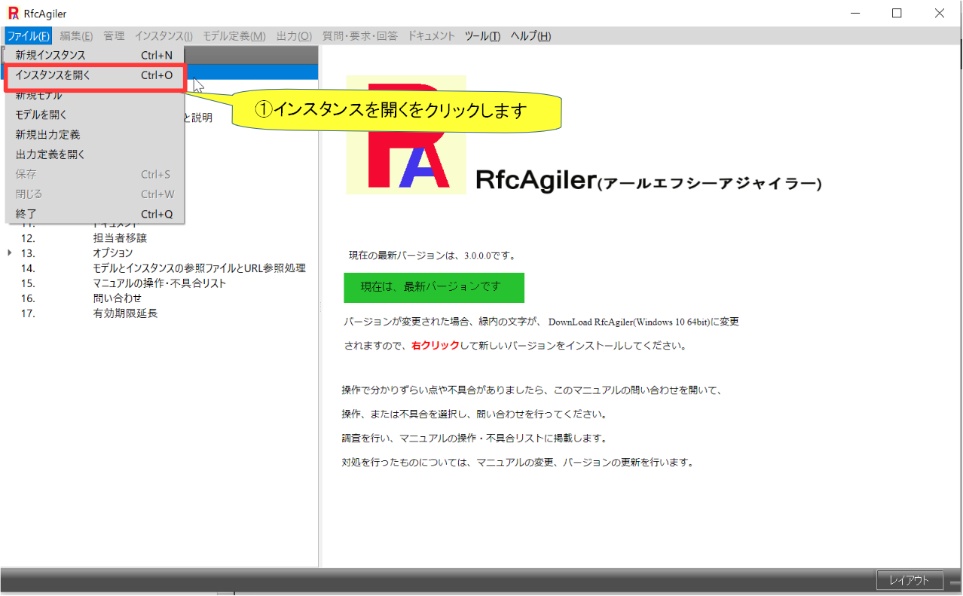Select モデルを開く menu entry
963x596 pixels.
[x=94, y=114]
